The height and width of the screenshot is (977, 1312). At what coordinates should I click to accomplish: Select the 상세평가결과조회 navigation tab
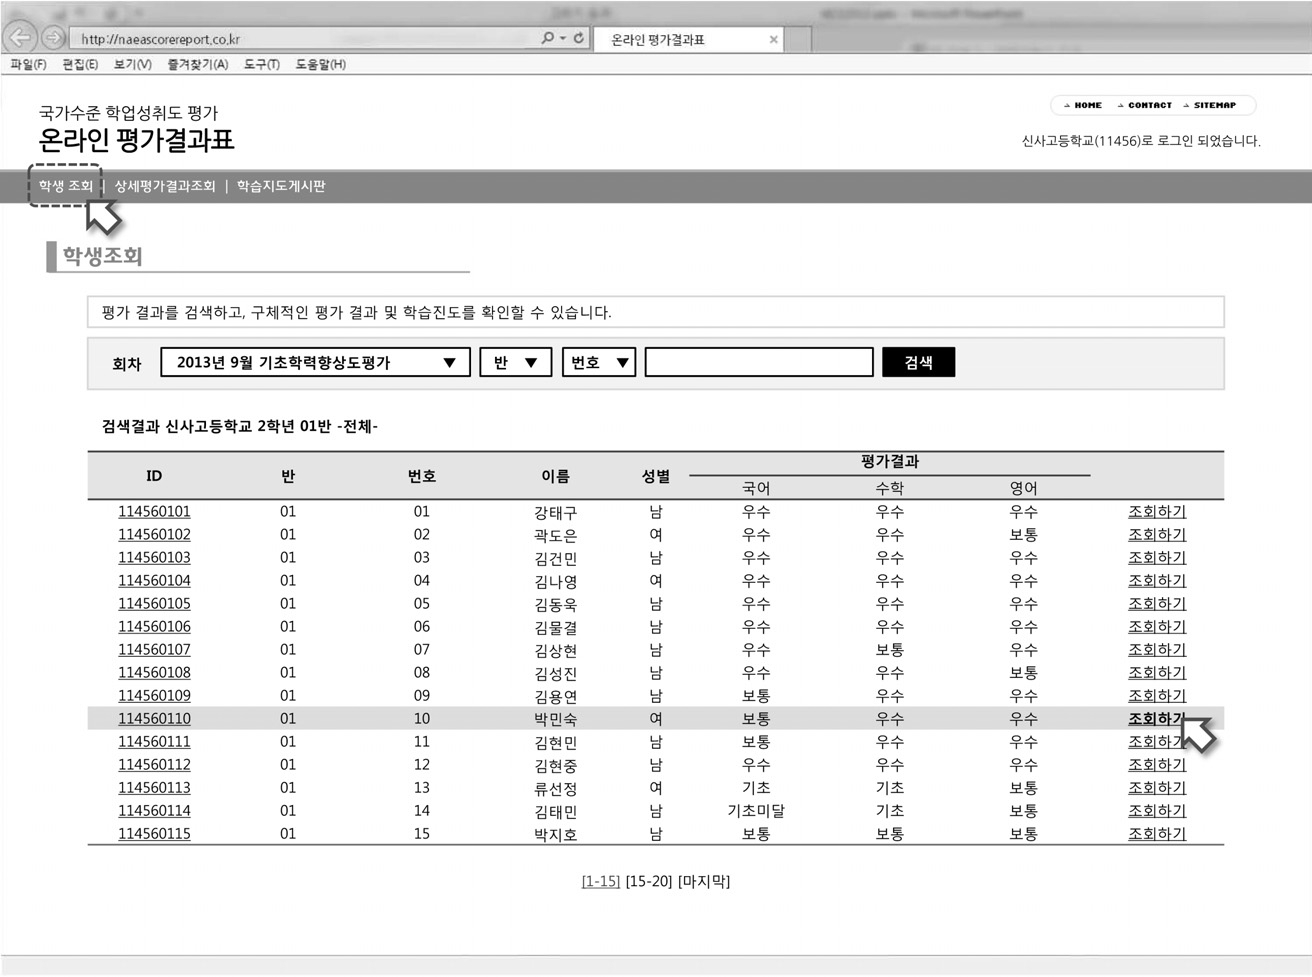coord(165,186)
